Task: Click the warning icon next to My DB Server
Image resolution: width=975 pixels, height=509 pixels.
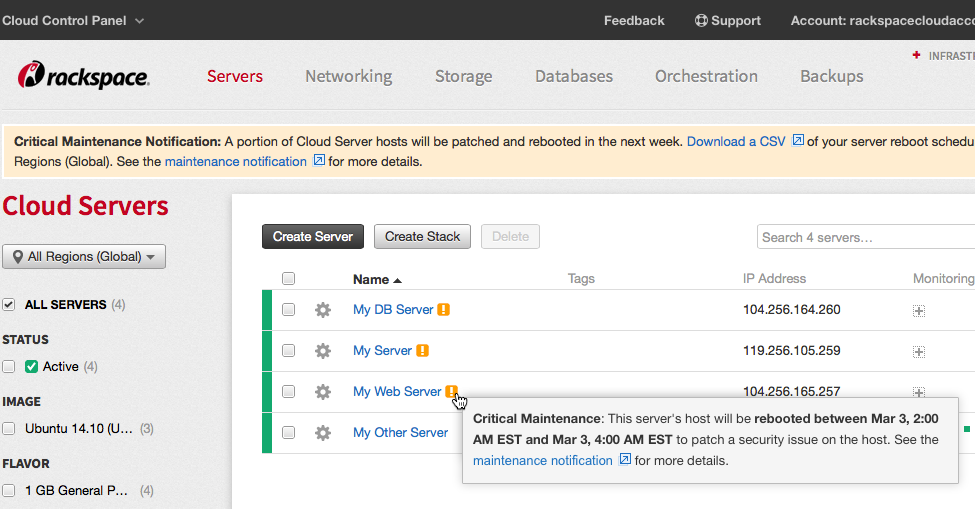Action: click(x=444, y=310)
